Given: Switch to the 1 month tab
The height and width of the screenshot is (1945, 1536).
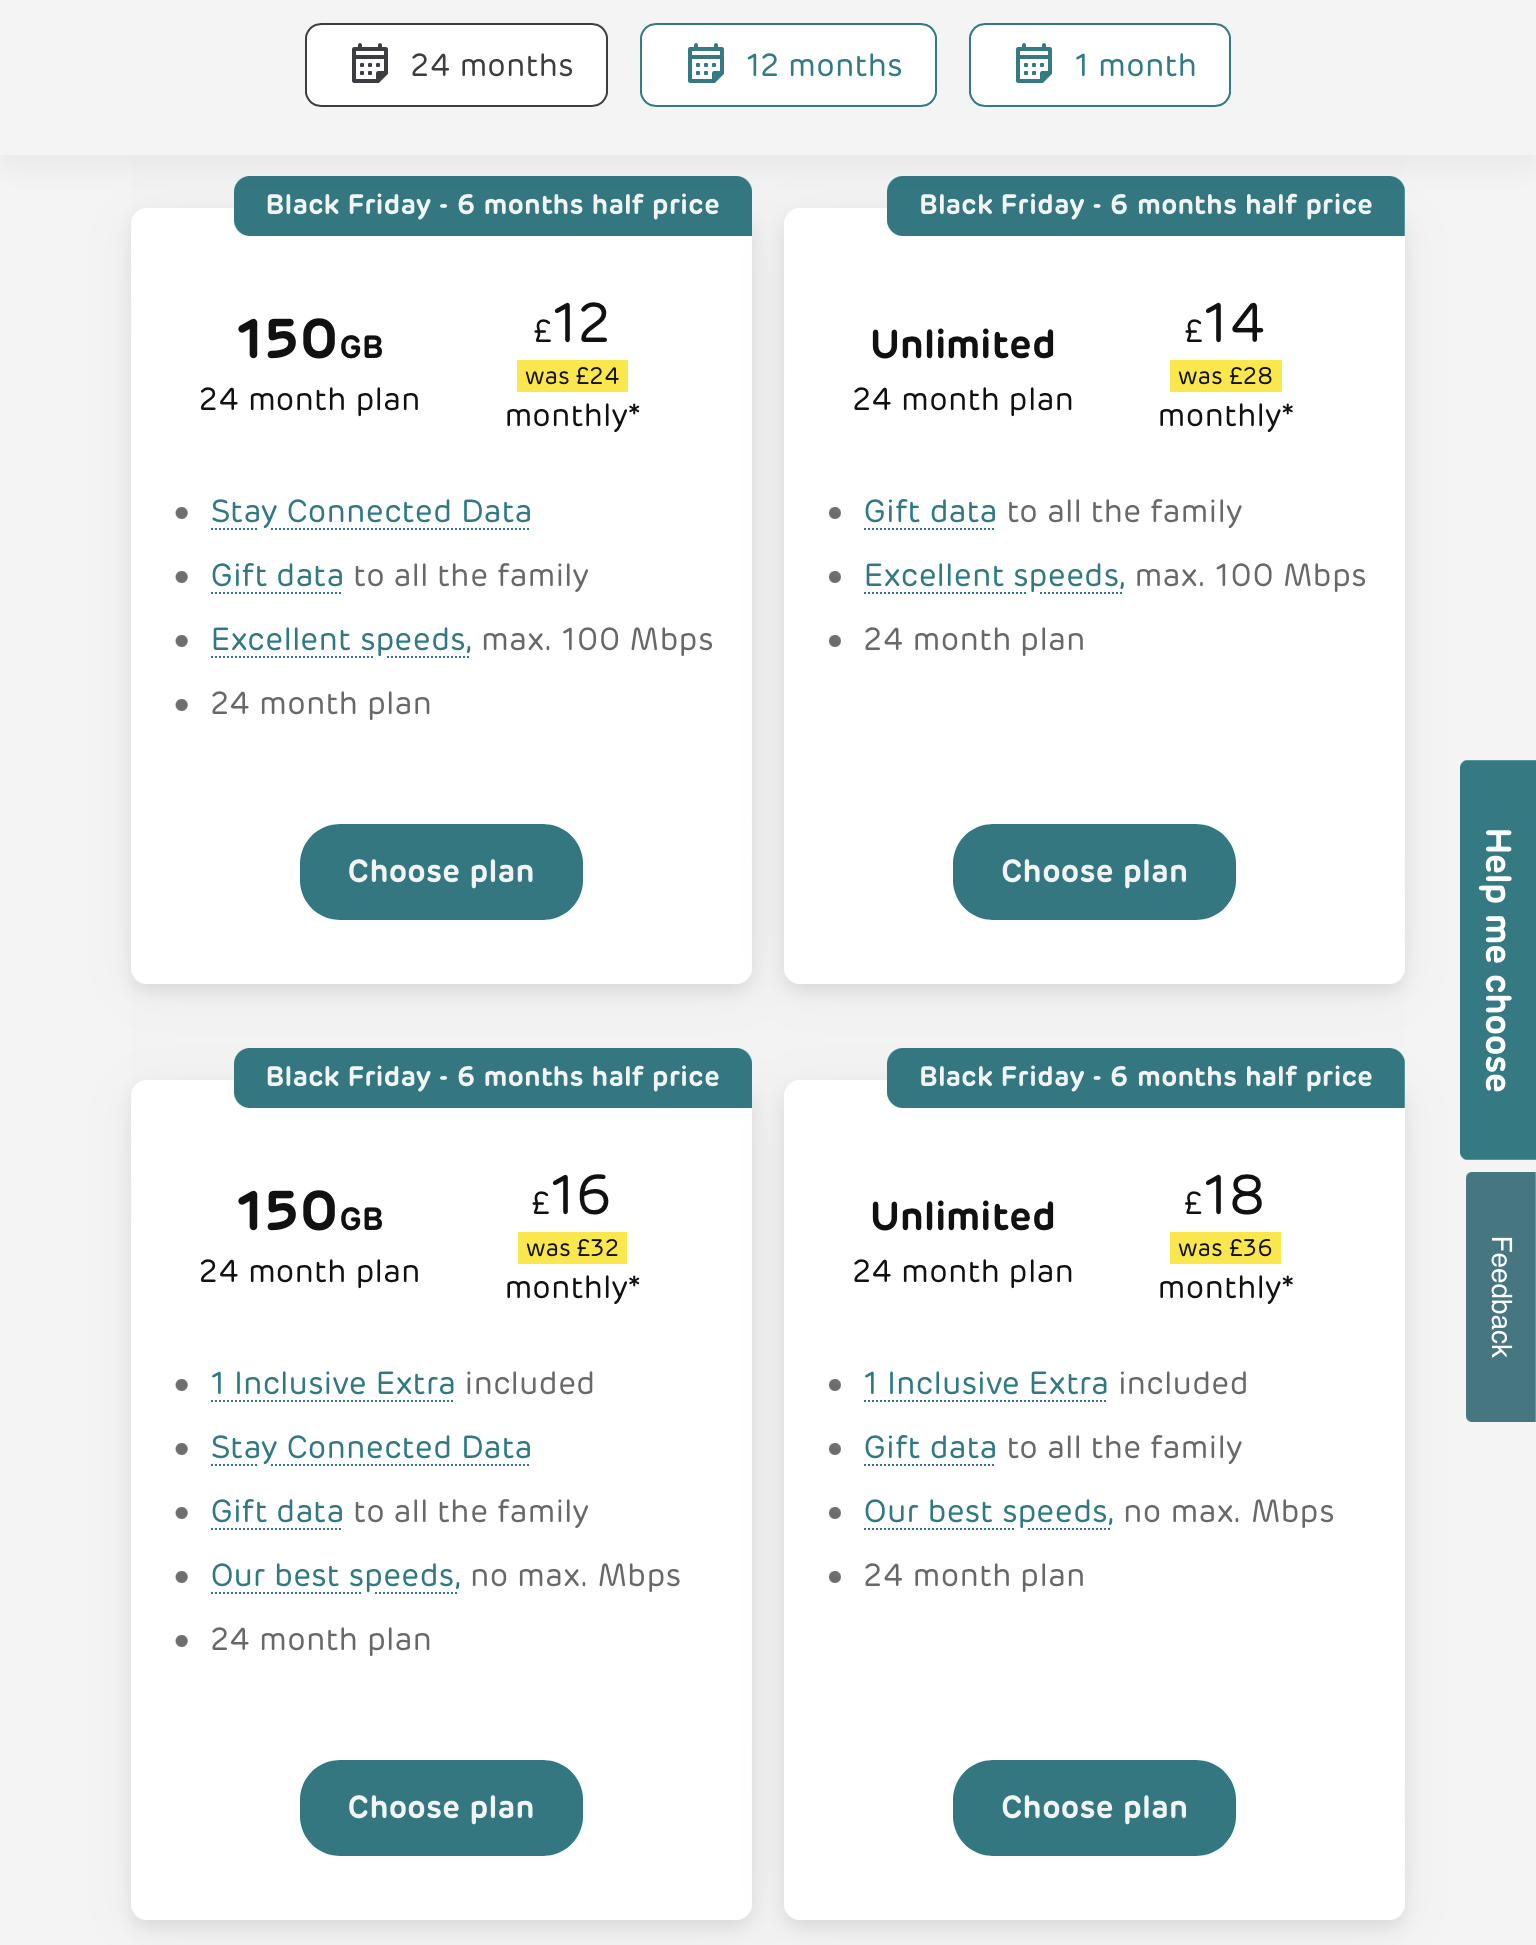Looking at the screenshot, I should click(x=1099, y=65).
